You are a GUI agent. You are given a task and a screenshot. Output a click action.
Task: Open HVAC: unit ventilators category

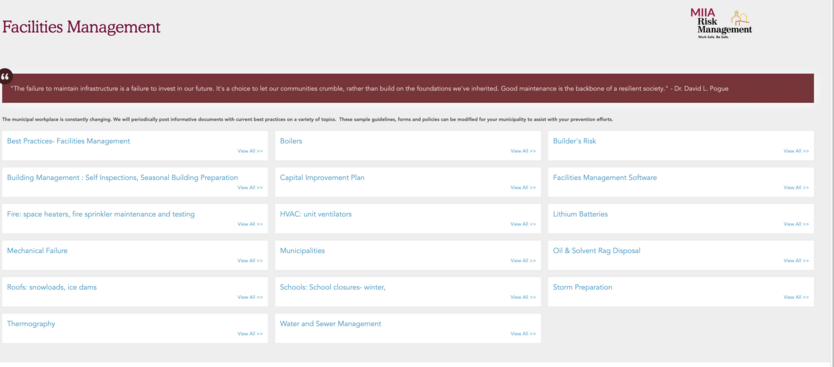(316, 214)
